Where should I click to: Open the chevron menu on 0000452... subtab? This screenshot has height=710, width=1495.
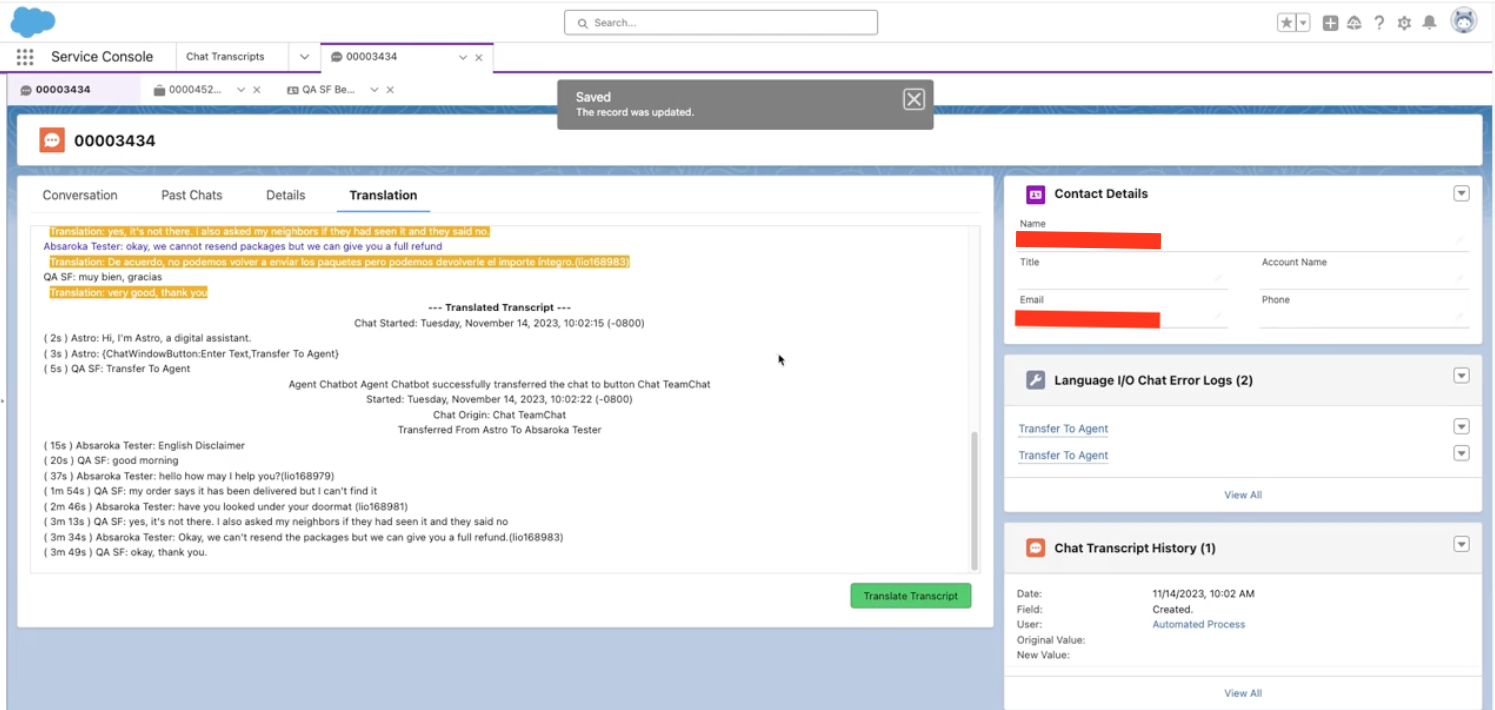241,90
